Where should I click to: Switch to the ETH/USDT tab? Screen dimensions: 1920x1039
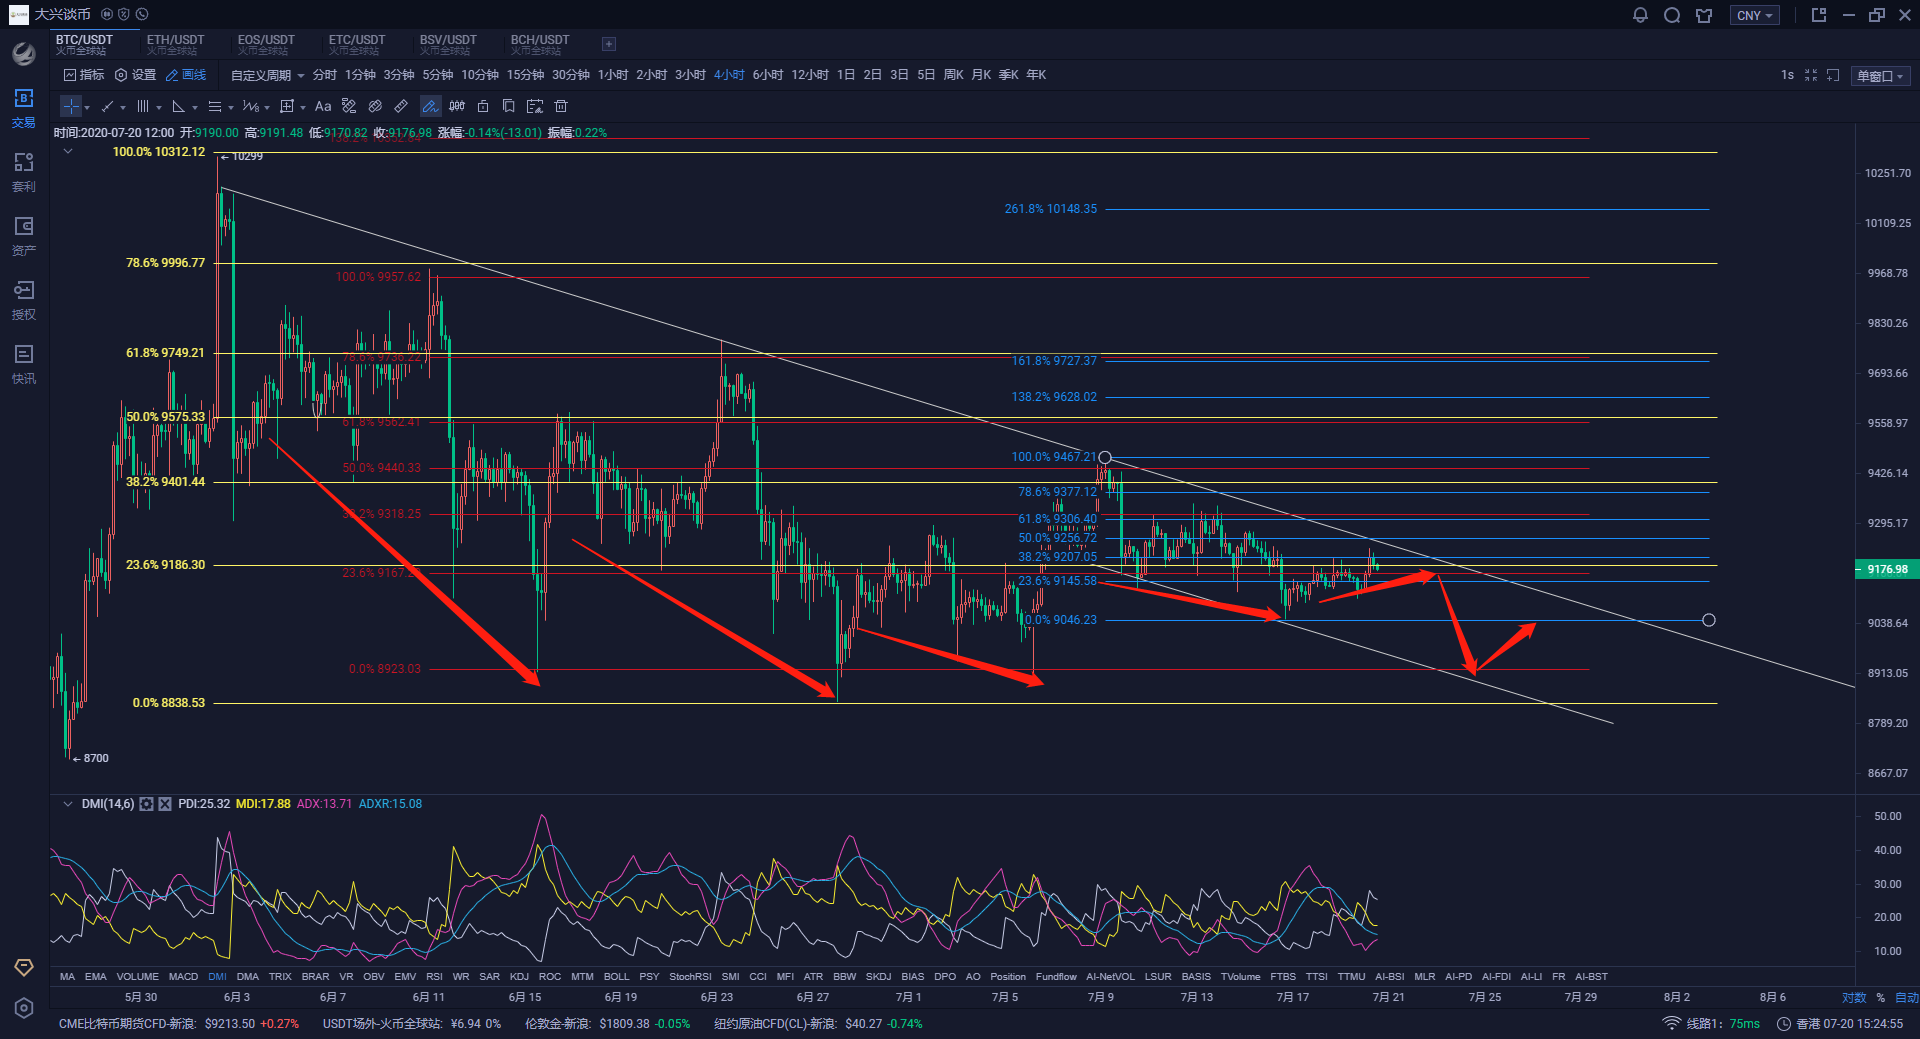pyautogui.click(x=175, y=44)
